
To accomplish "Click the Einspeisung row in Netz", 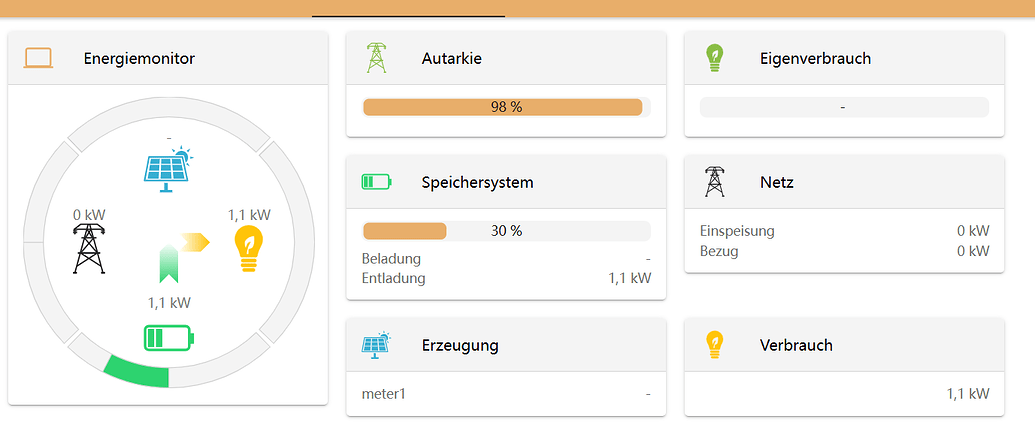I will coord(844,231).
